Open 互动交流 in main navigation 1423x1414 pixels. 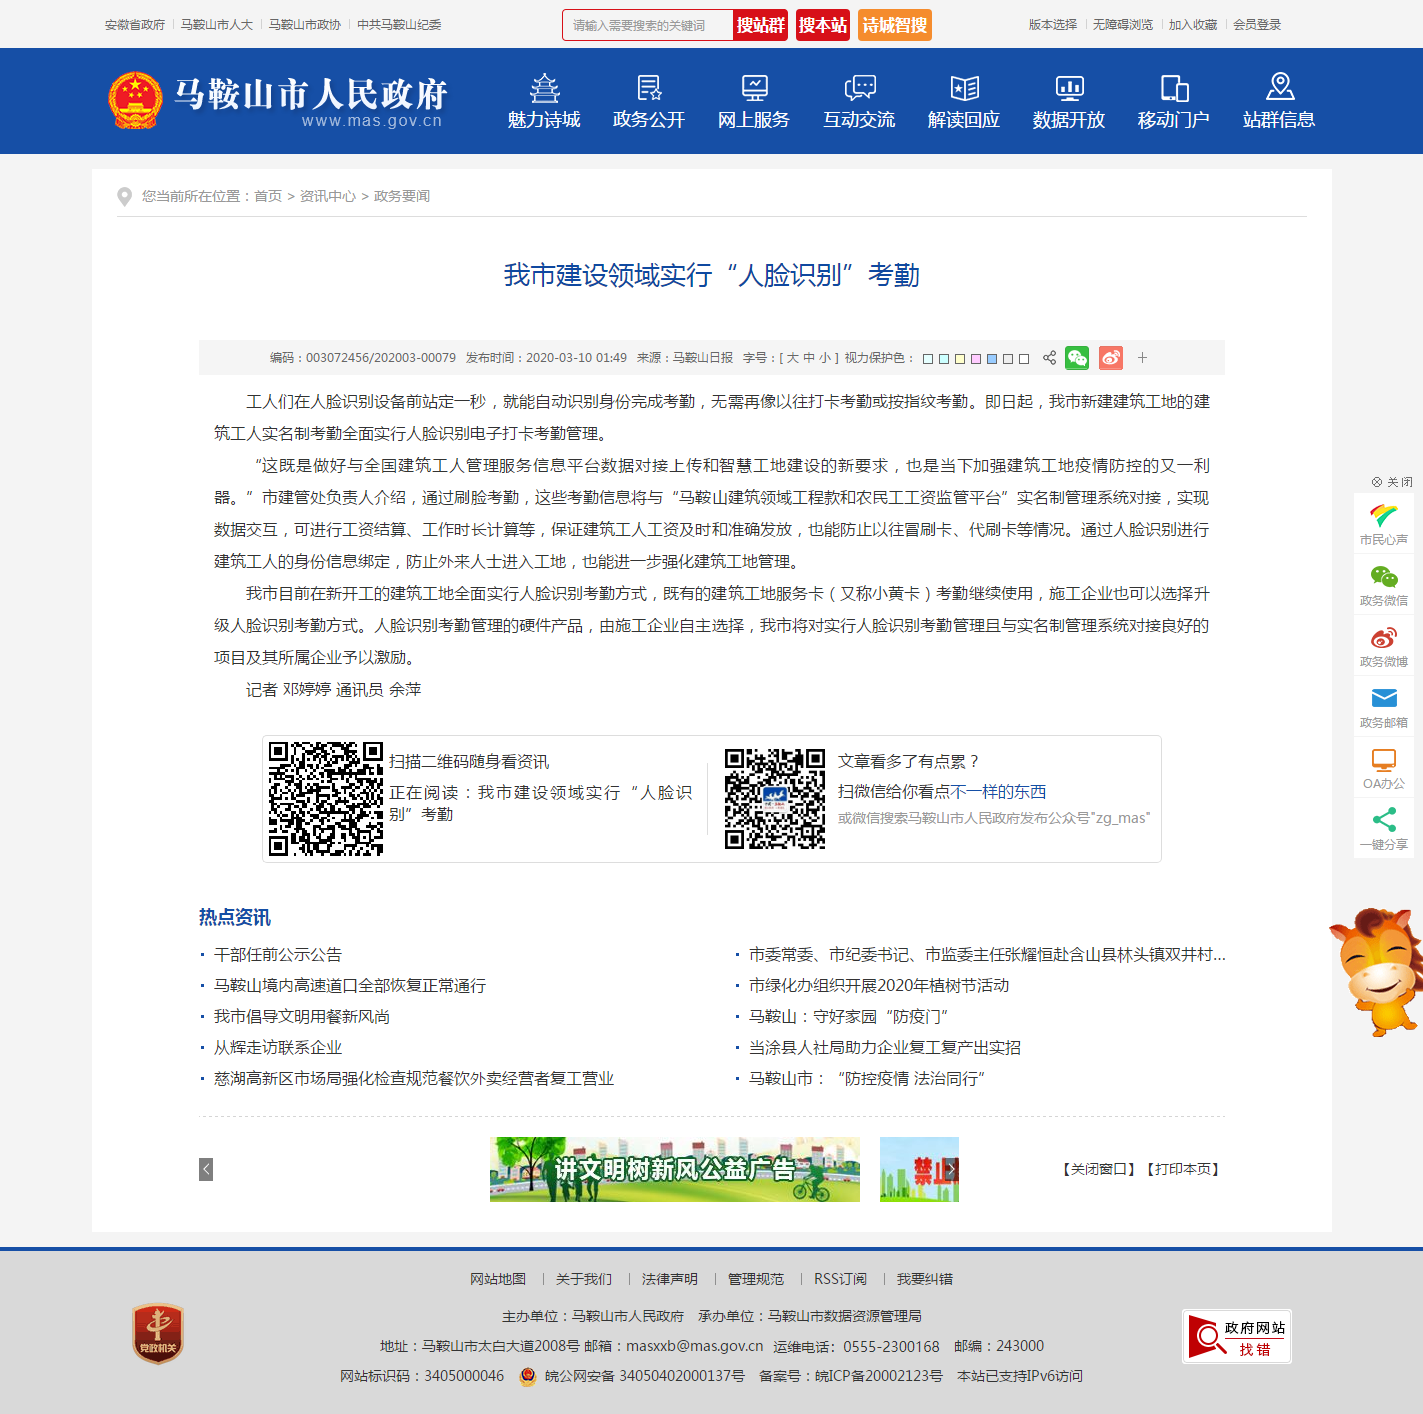point(859,101)
